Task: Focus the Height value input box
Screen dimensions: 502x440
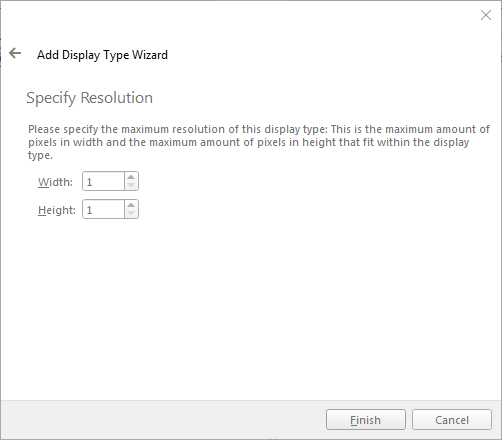Action: [x=103, y=209]
